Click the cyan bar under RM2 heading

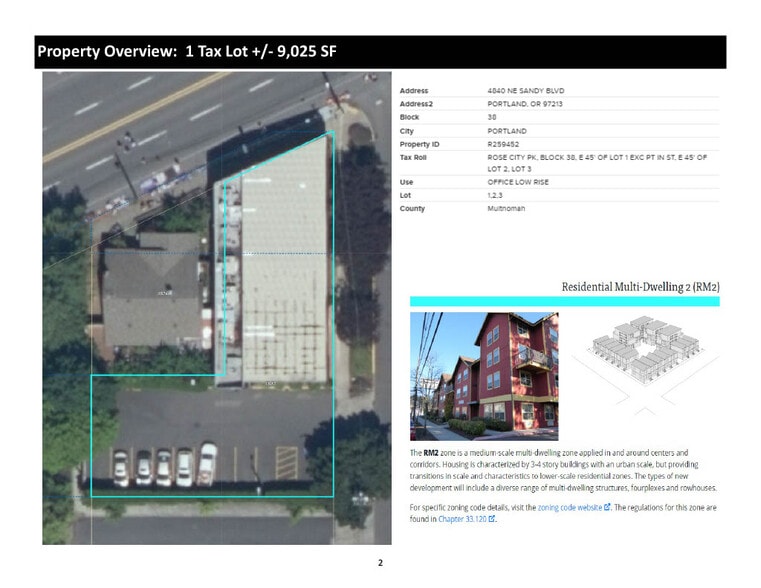pos(565,301)
